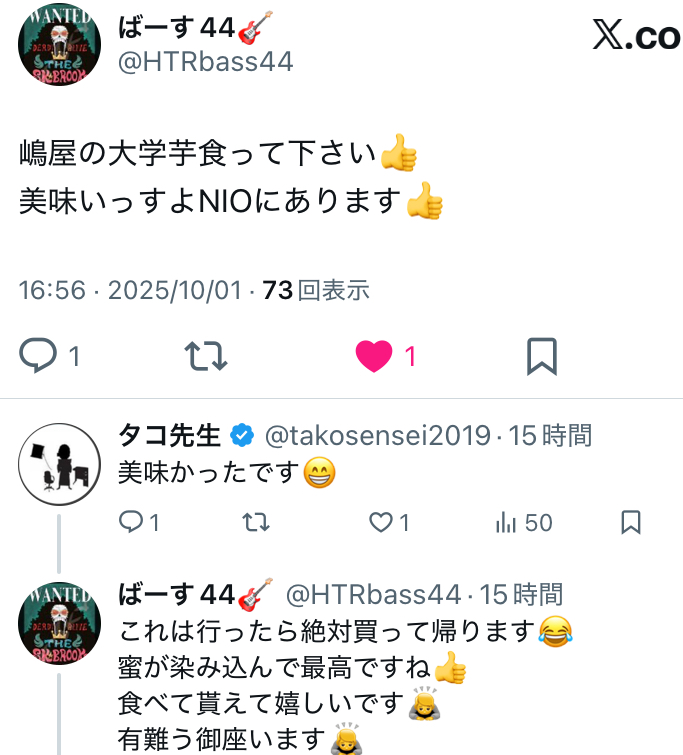This screenshot has height=755, width=683.
Task: Open the タコ先生 display name
Action: point(169,435)
